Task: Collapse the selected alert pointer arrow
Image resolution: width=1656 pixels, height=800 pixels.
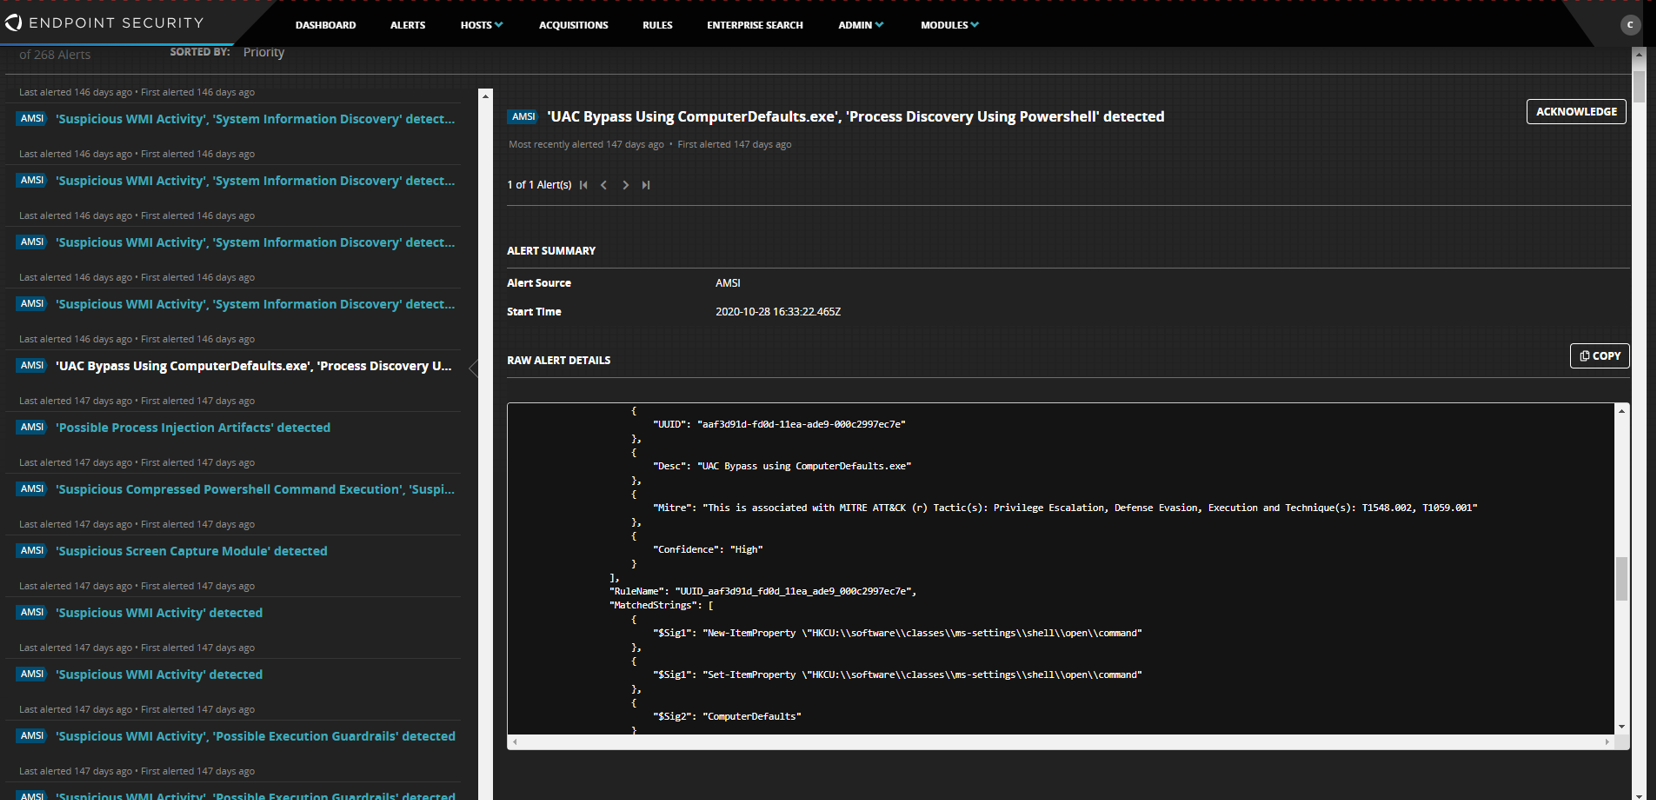Action: (x=474, y=367)
